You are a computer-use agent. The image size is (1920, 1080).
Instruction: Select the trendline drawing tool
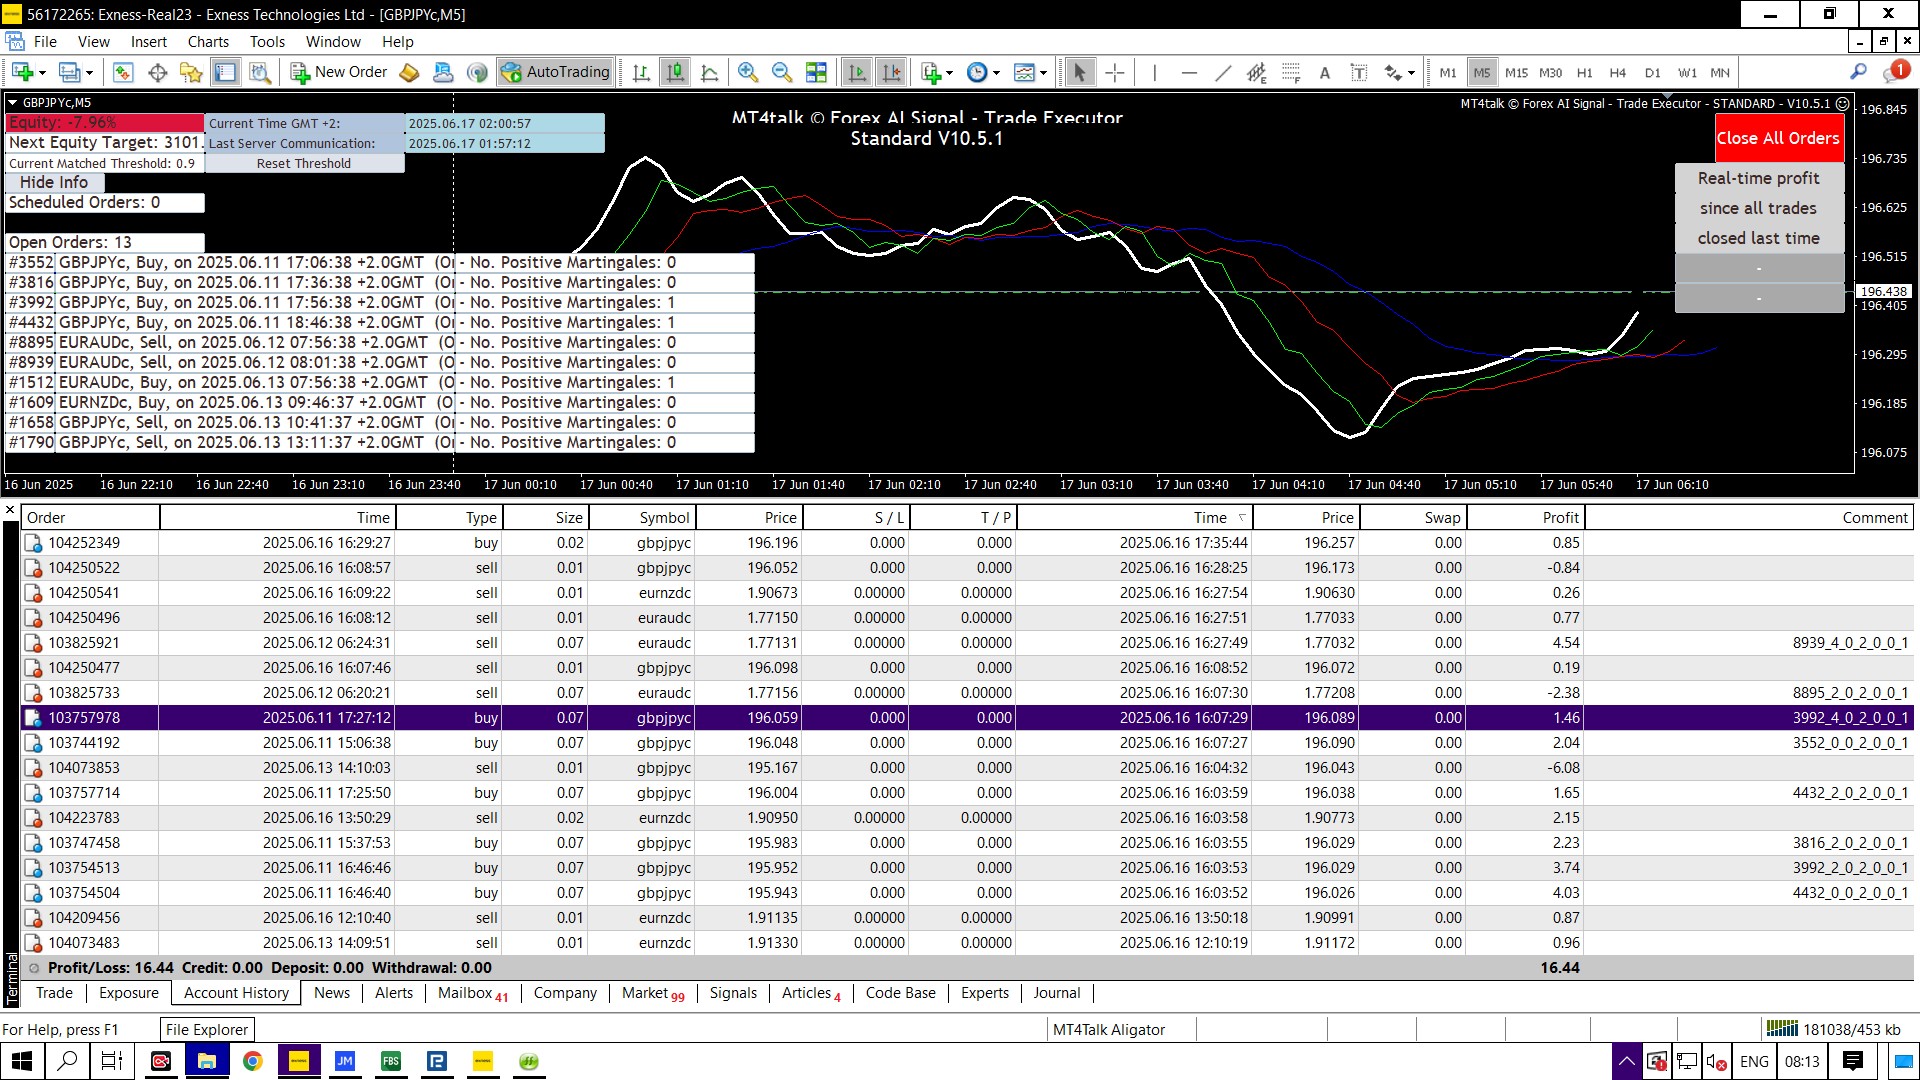1223,72
